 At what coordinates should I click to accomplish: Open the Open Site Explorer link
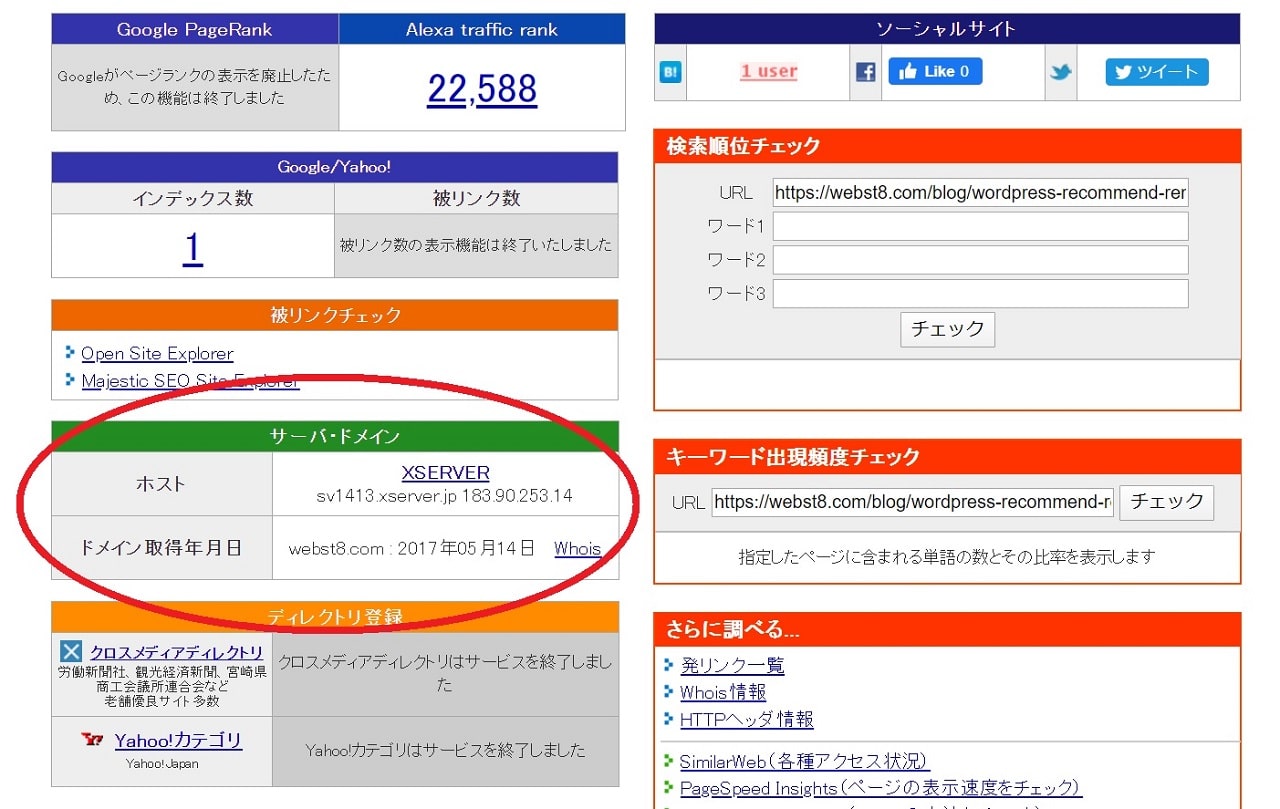click(157, 354)
